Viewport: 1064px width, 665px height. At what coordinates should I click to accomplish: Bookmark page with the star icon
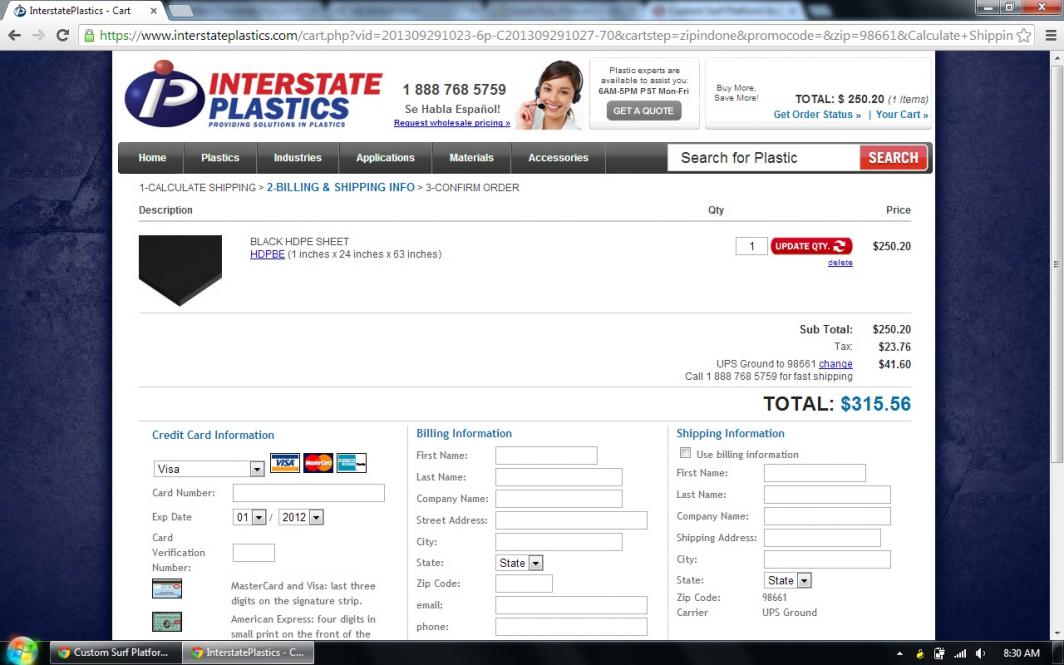1023,35
